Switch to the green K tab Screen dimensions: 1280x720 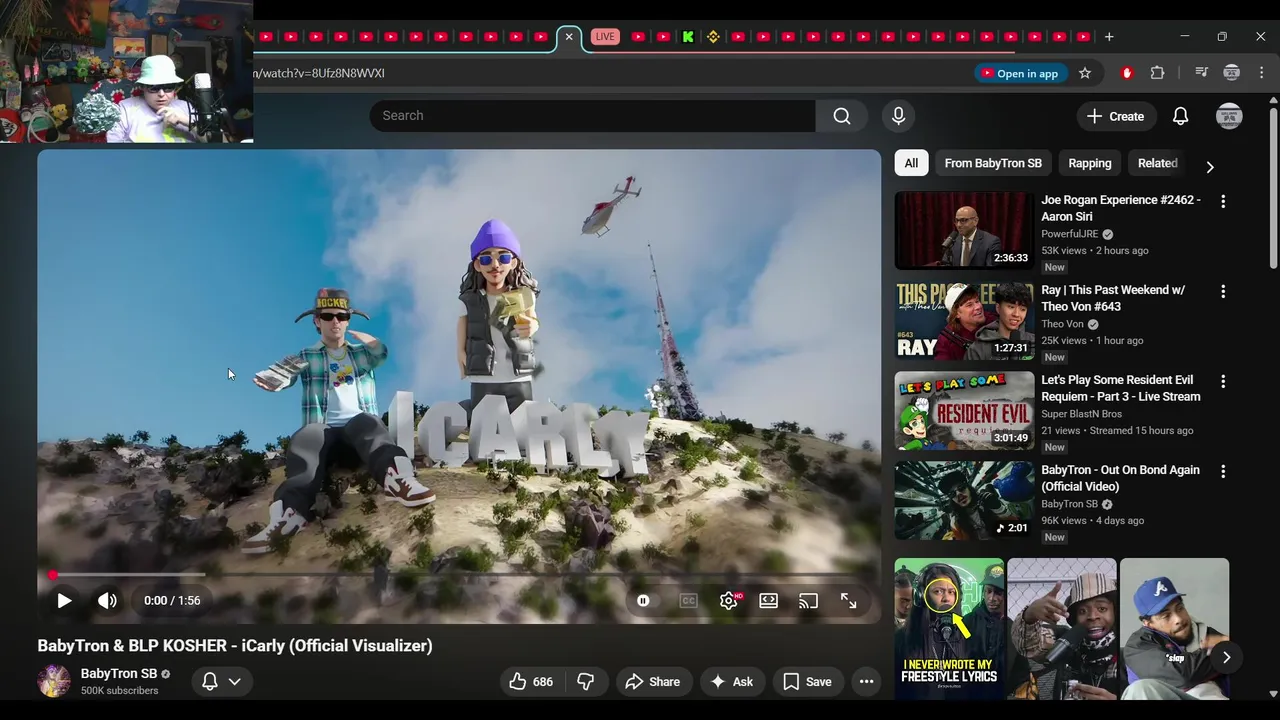tap(688, 37)
